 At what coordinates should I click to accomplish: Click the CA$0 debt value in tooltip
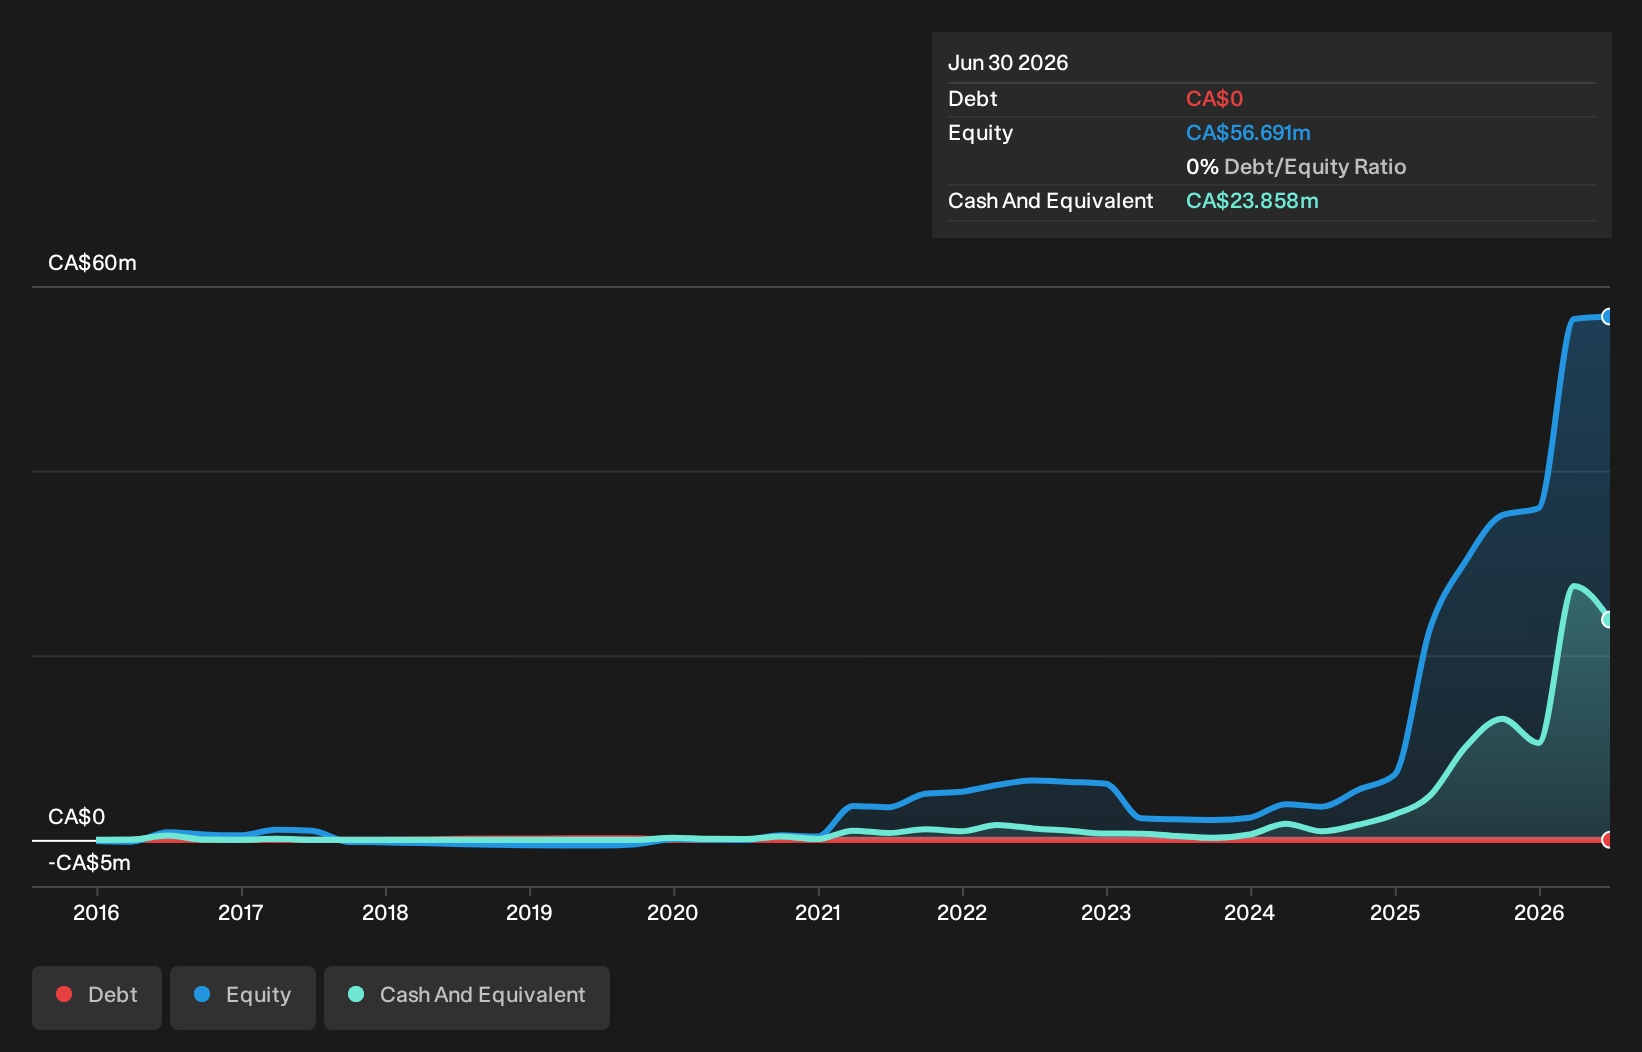tap(1214, 99)
